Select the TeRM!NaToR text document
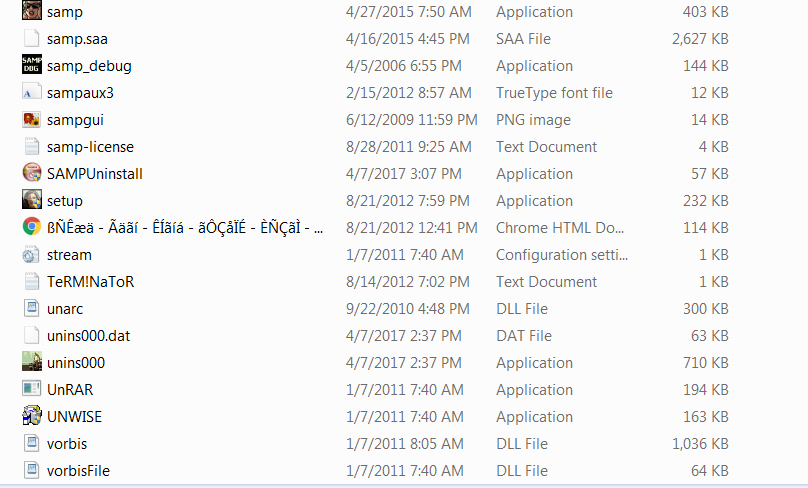 point(90,282)
